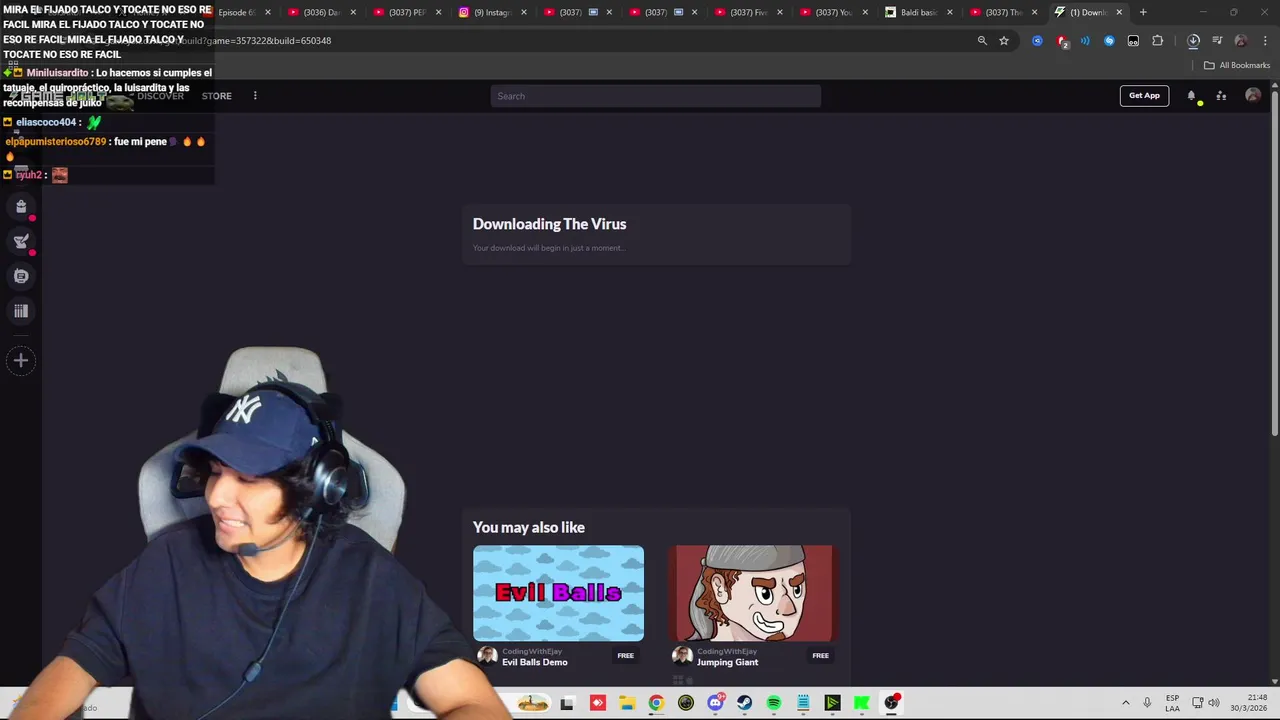The image size is (1280, 720).
Task: Open the red extension with badge 2
Action: (1062, 42)
